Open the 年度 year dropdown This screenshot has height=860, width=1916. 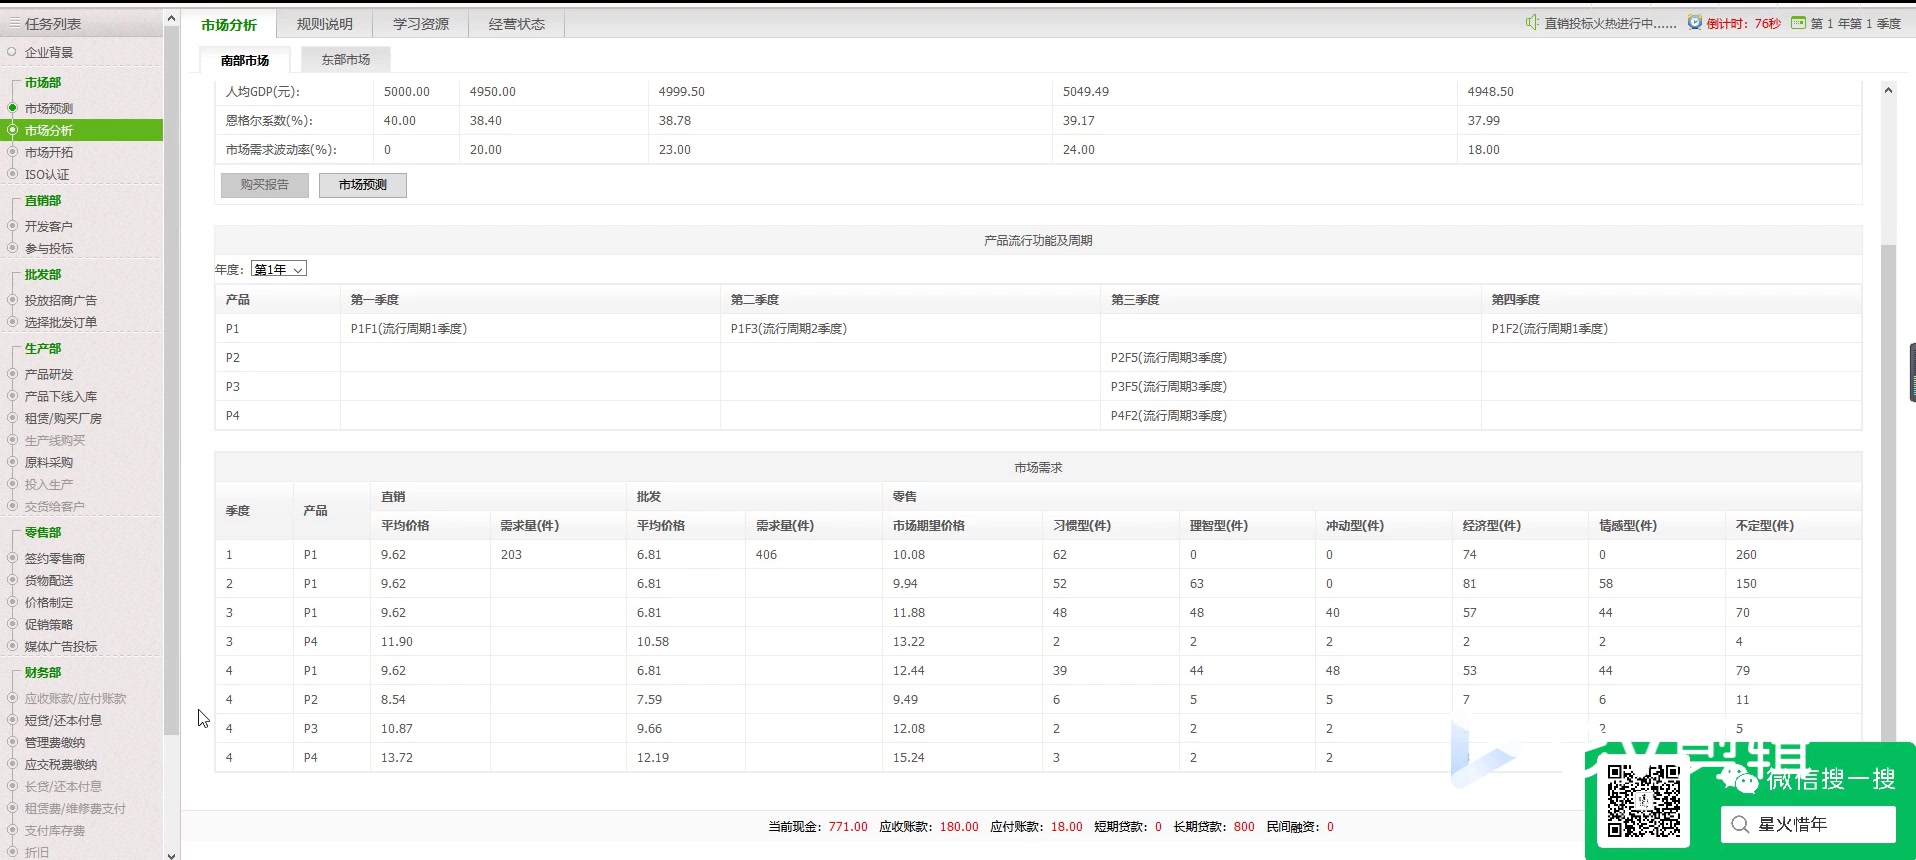click(279, 269)
